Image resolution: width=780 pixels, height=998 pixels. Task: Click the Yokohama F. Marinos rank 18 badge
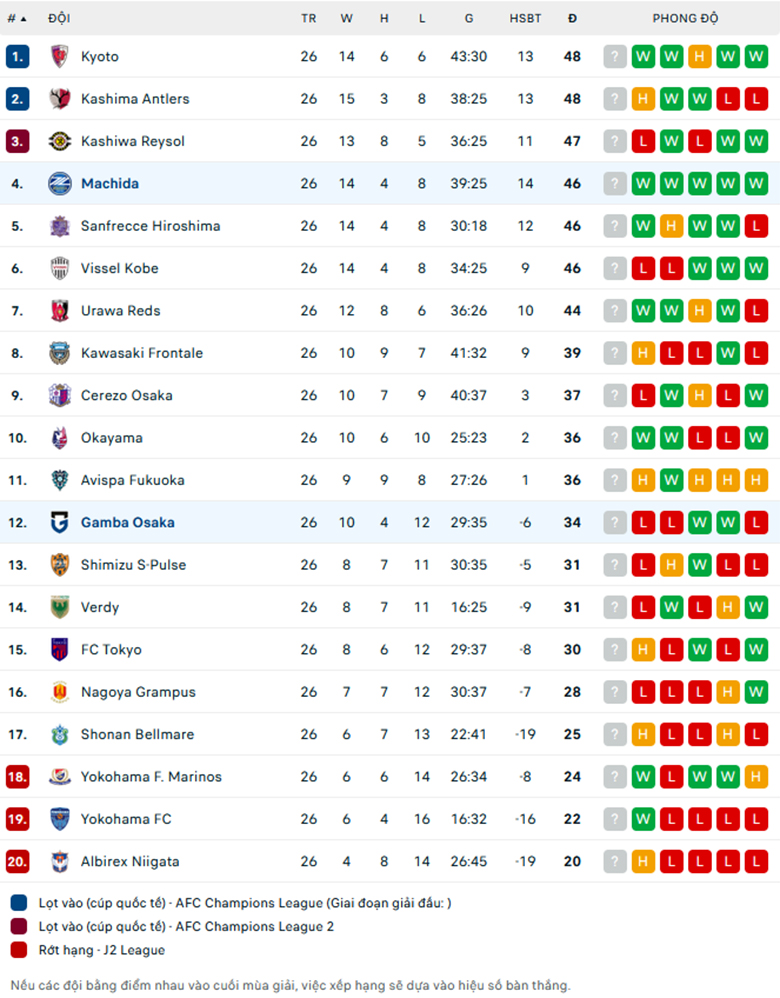(17, 777)
